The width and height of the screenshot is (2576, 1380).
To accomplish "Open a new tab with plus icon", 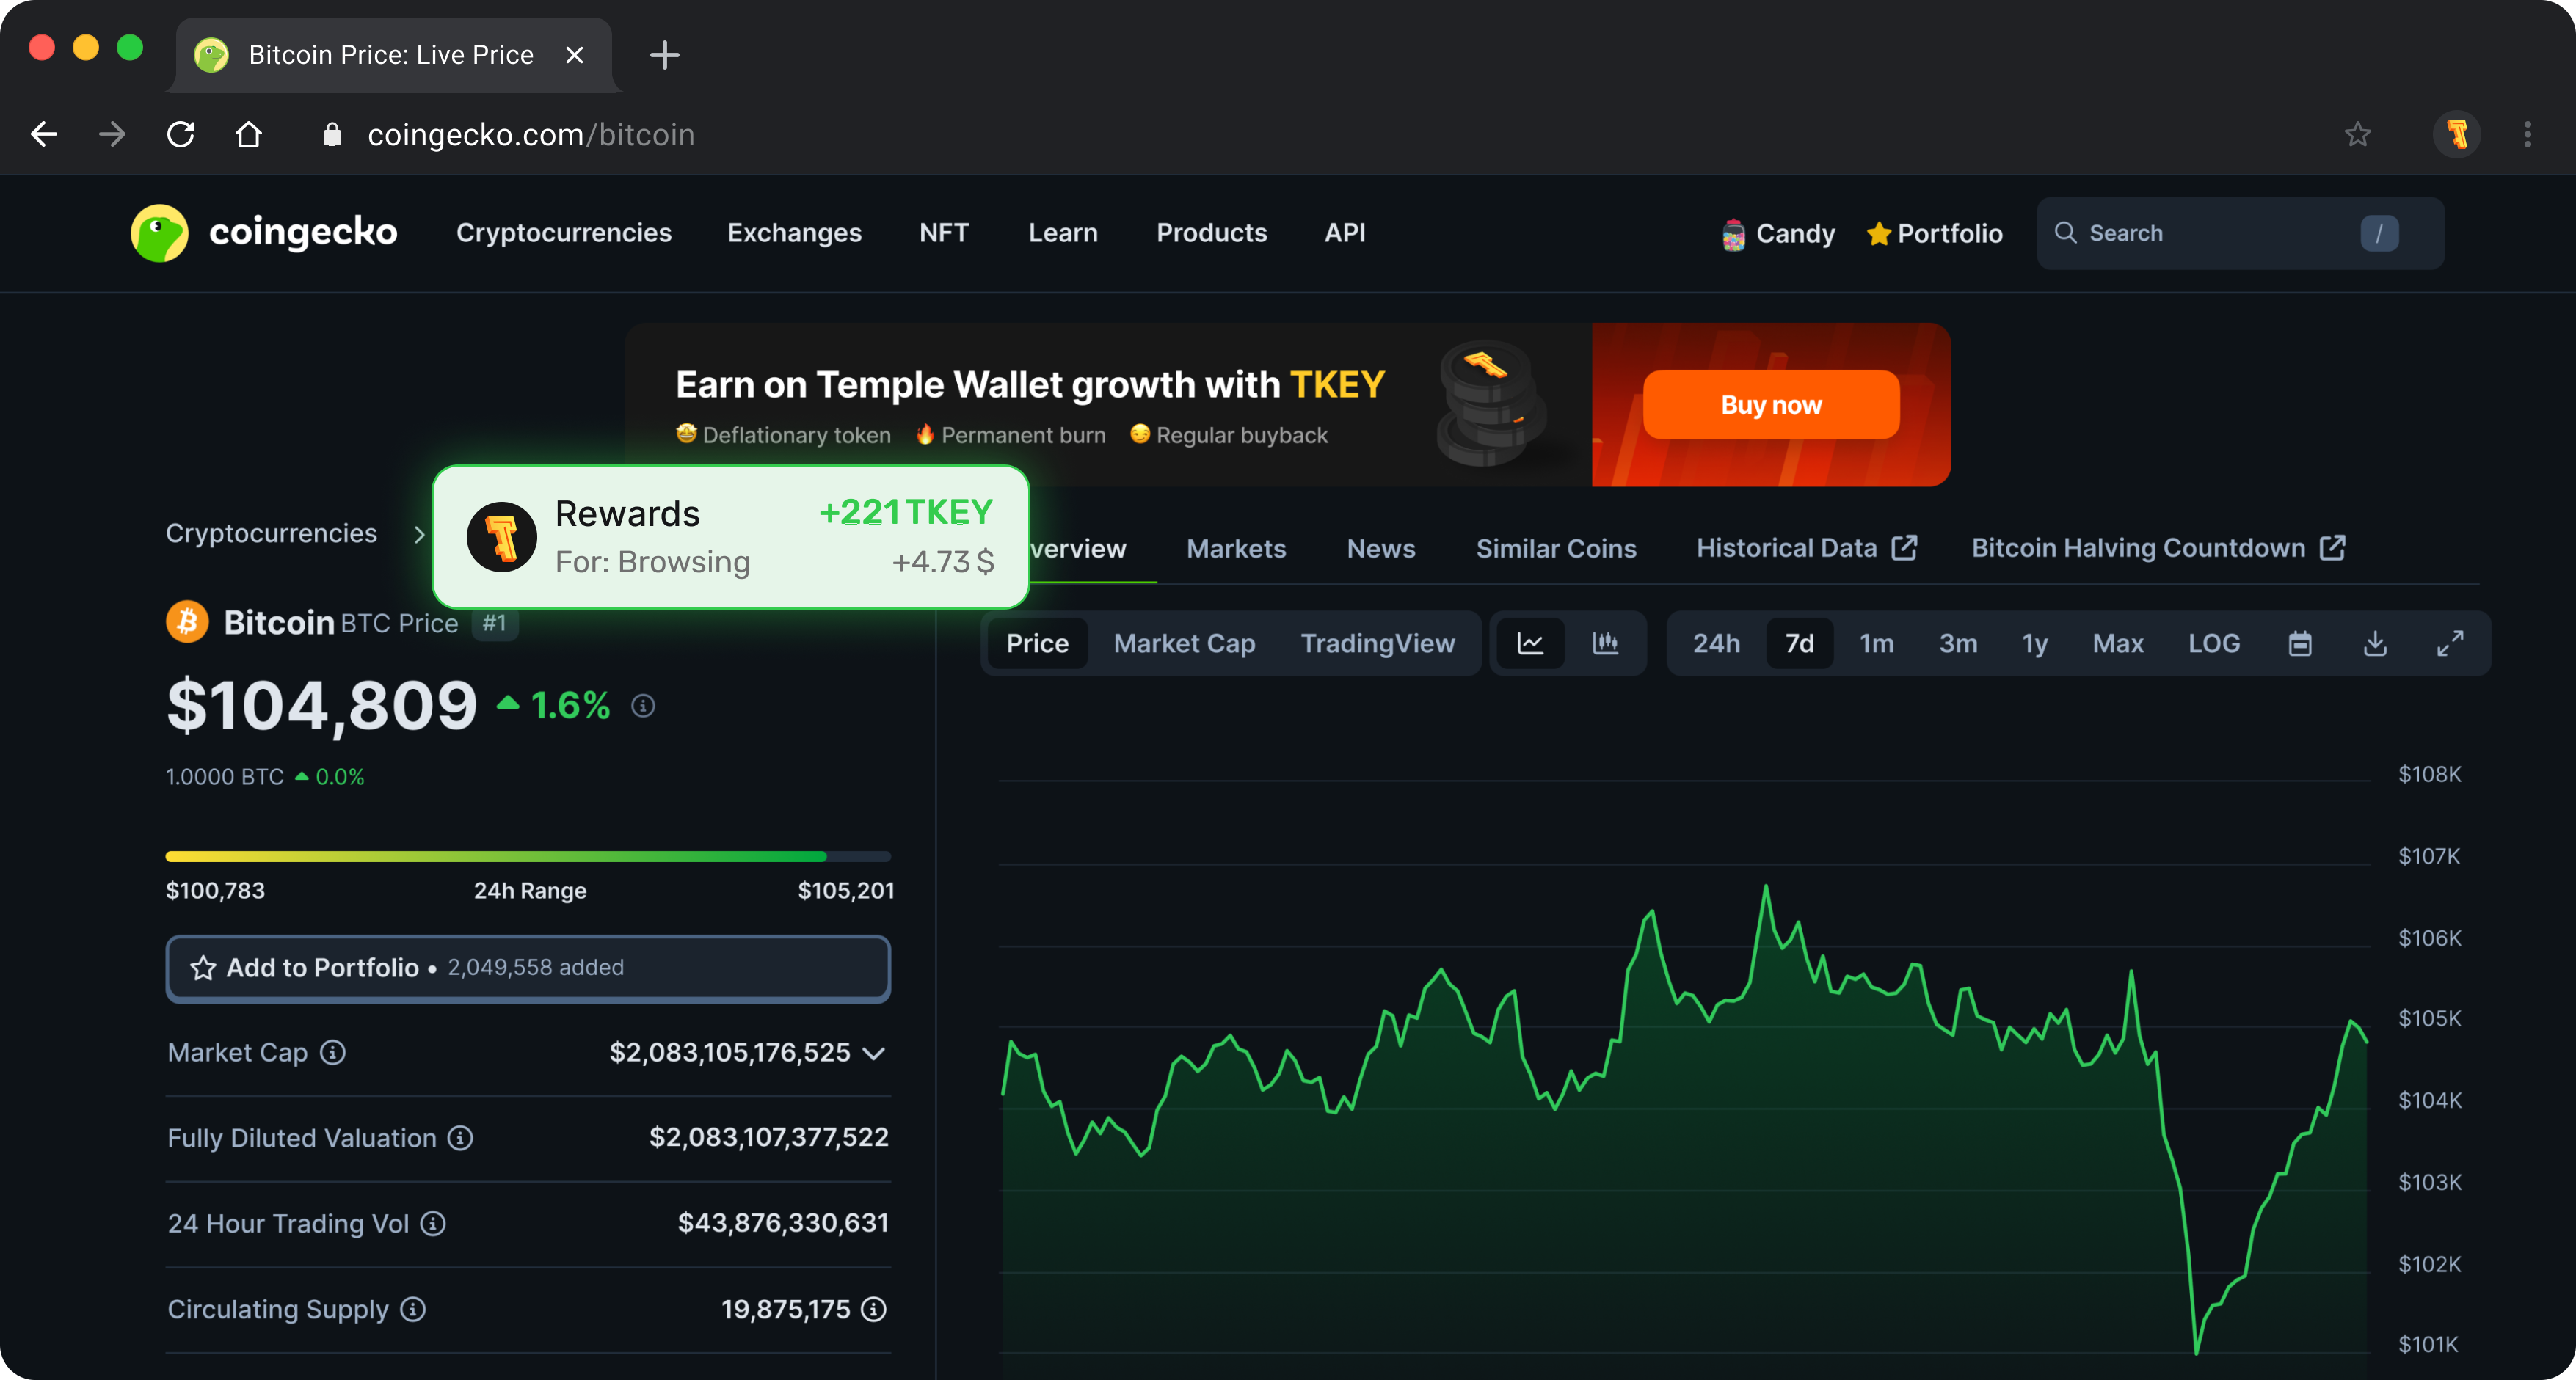I will [664, 55].
